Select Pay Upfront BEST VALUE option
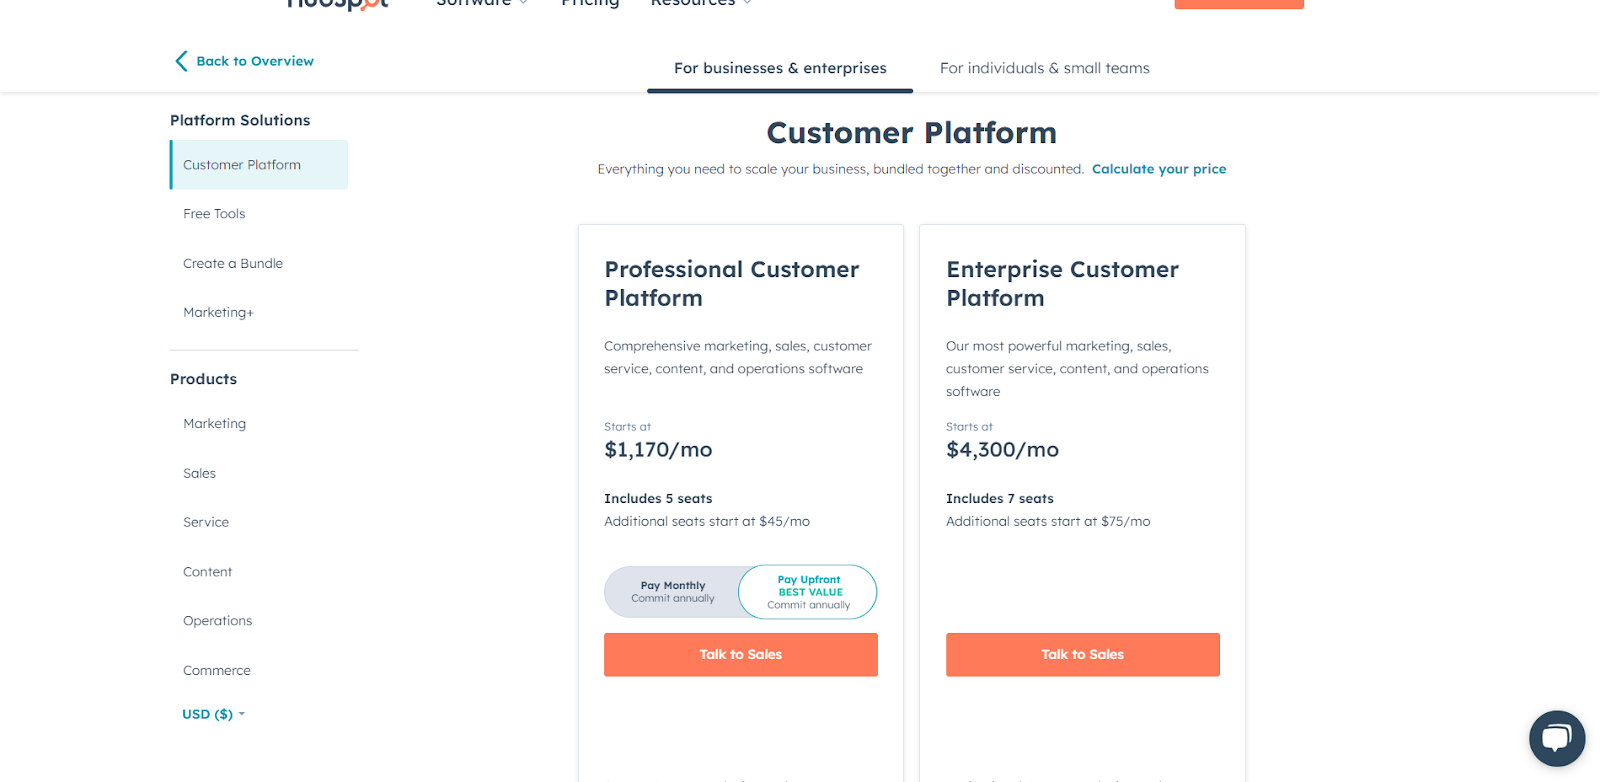 [x=807, y=592]
